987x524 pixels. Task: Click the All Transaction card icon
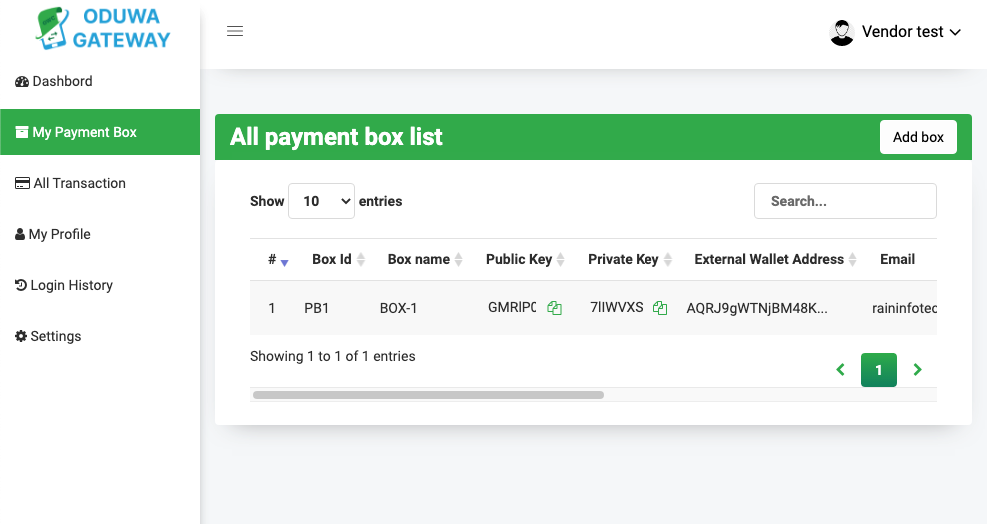coord(22,183)
